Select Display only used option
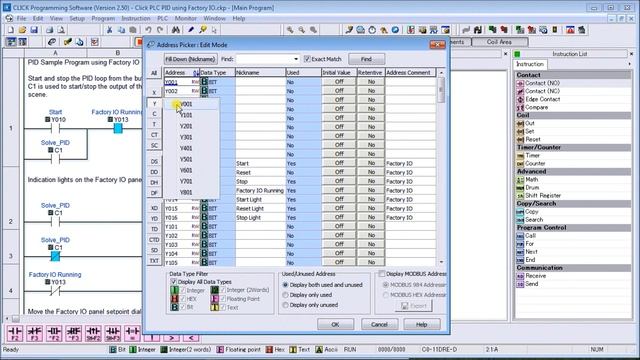Screen dimensions: 640x360 [285, 295]
